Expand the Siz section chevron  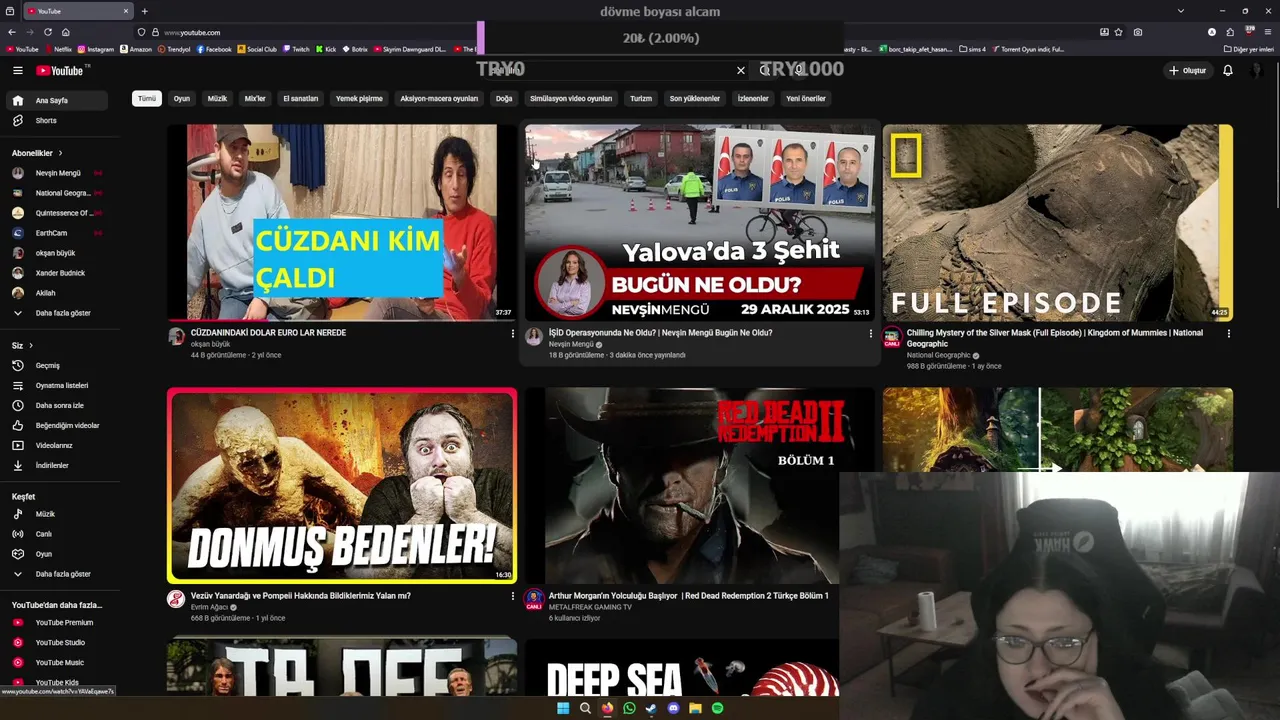click(31, 345)
